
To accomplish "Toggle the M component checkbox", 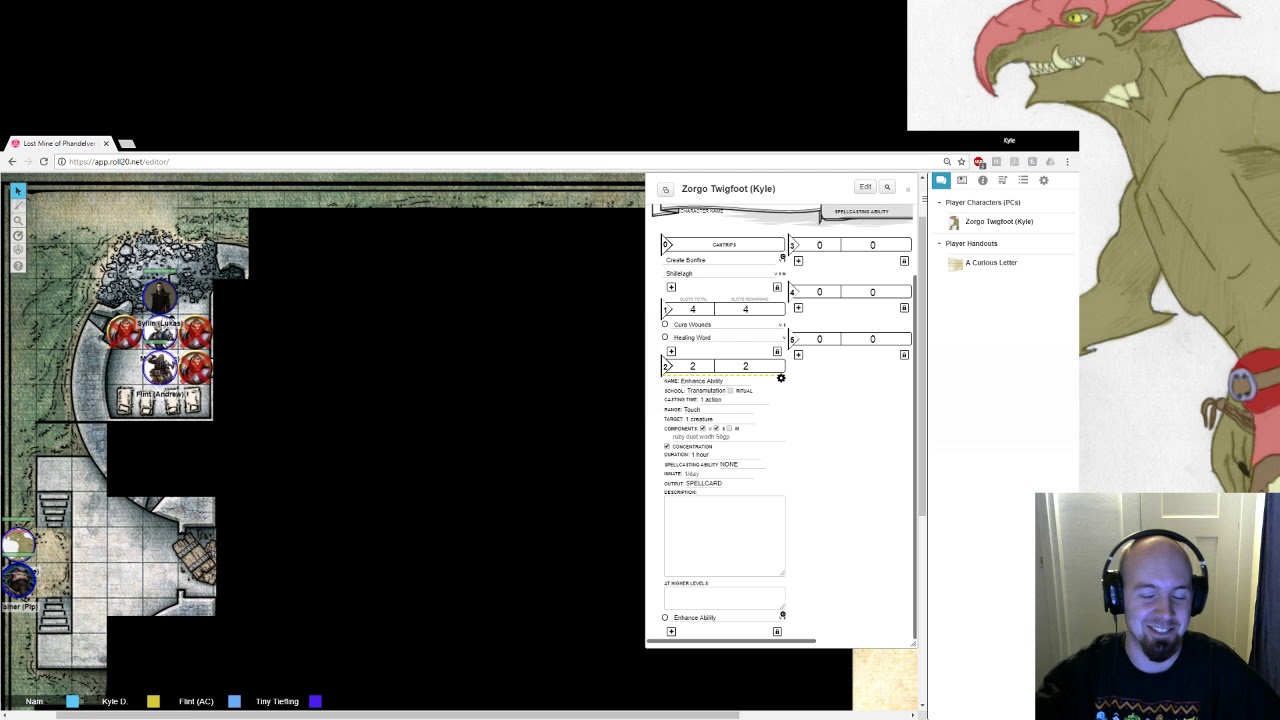I will (x=729, y=428).
